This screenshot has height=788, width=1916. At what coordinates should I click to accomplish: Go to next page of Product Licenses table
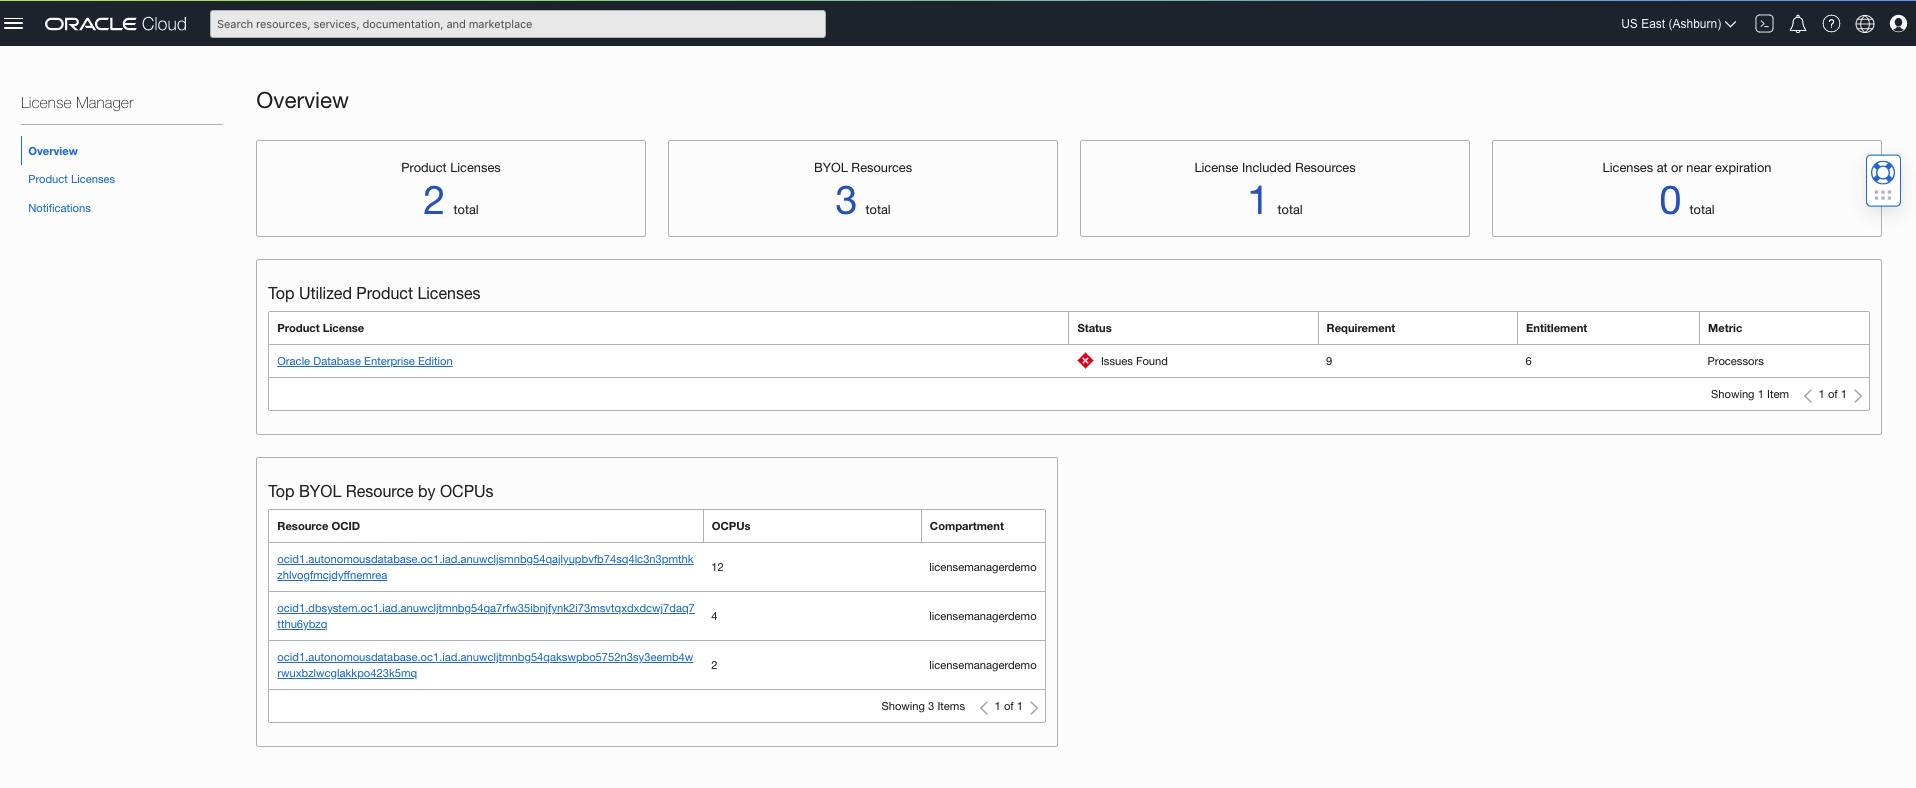[1858, 395]
